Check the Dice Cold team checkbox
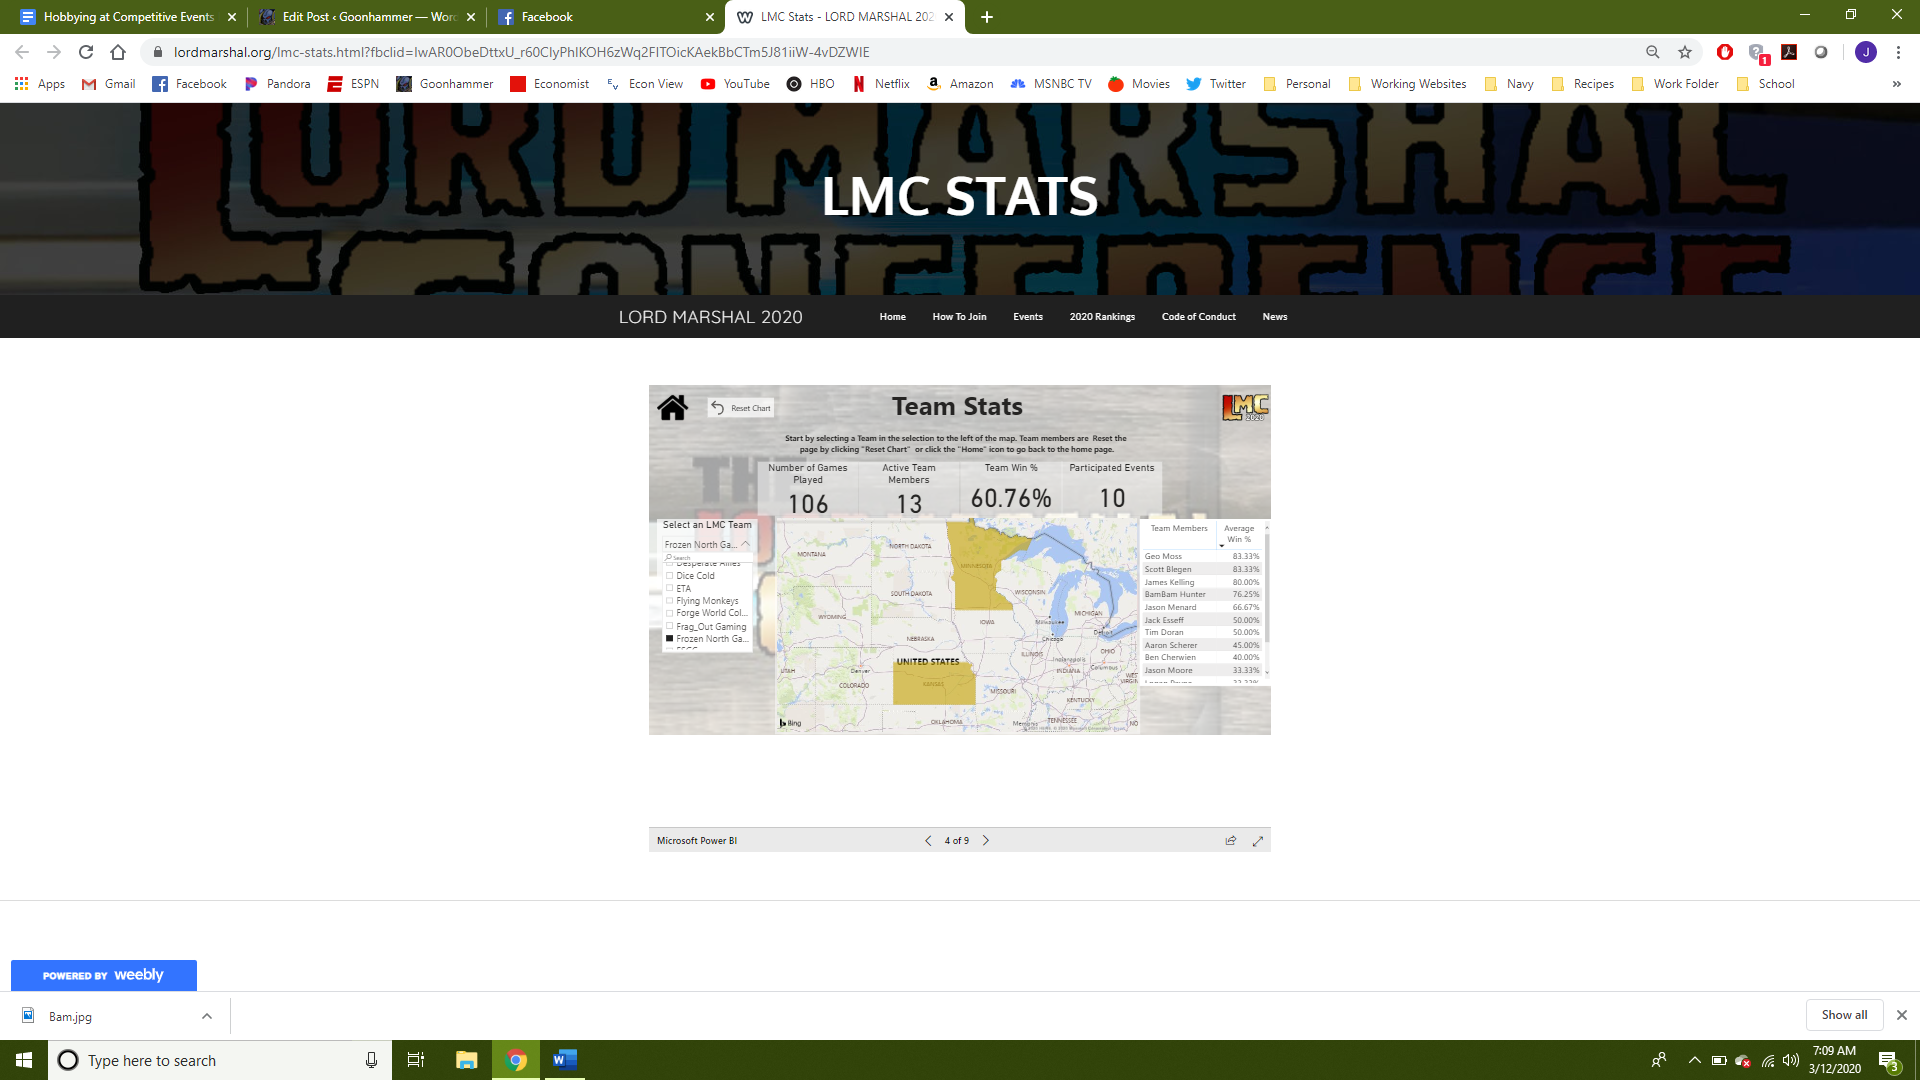 [x=670, y=576]
